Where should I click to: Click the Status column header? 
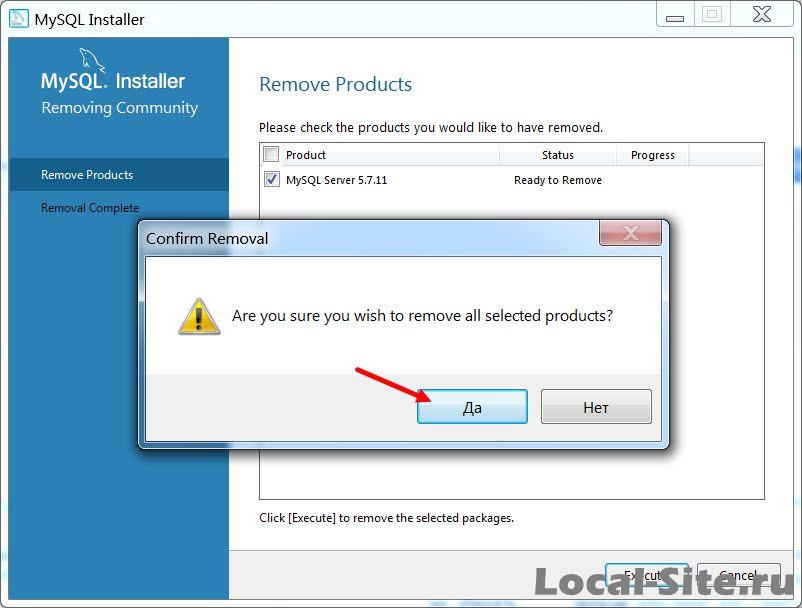(558, 155)
